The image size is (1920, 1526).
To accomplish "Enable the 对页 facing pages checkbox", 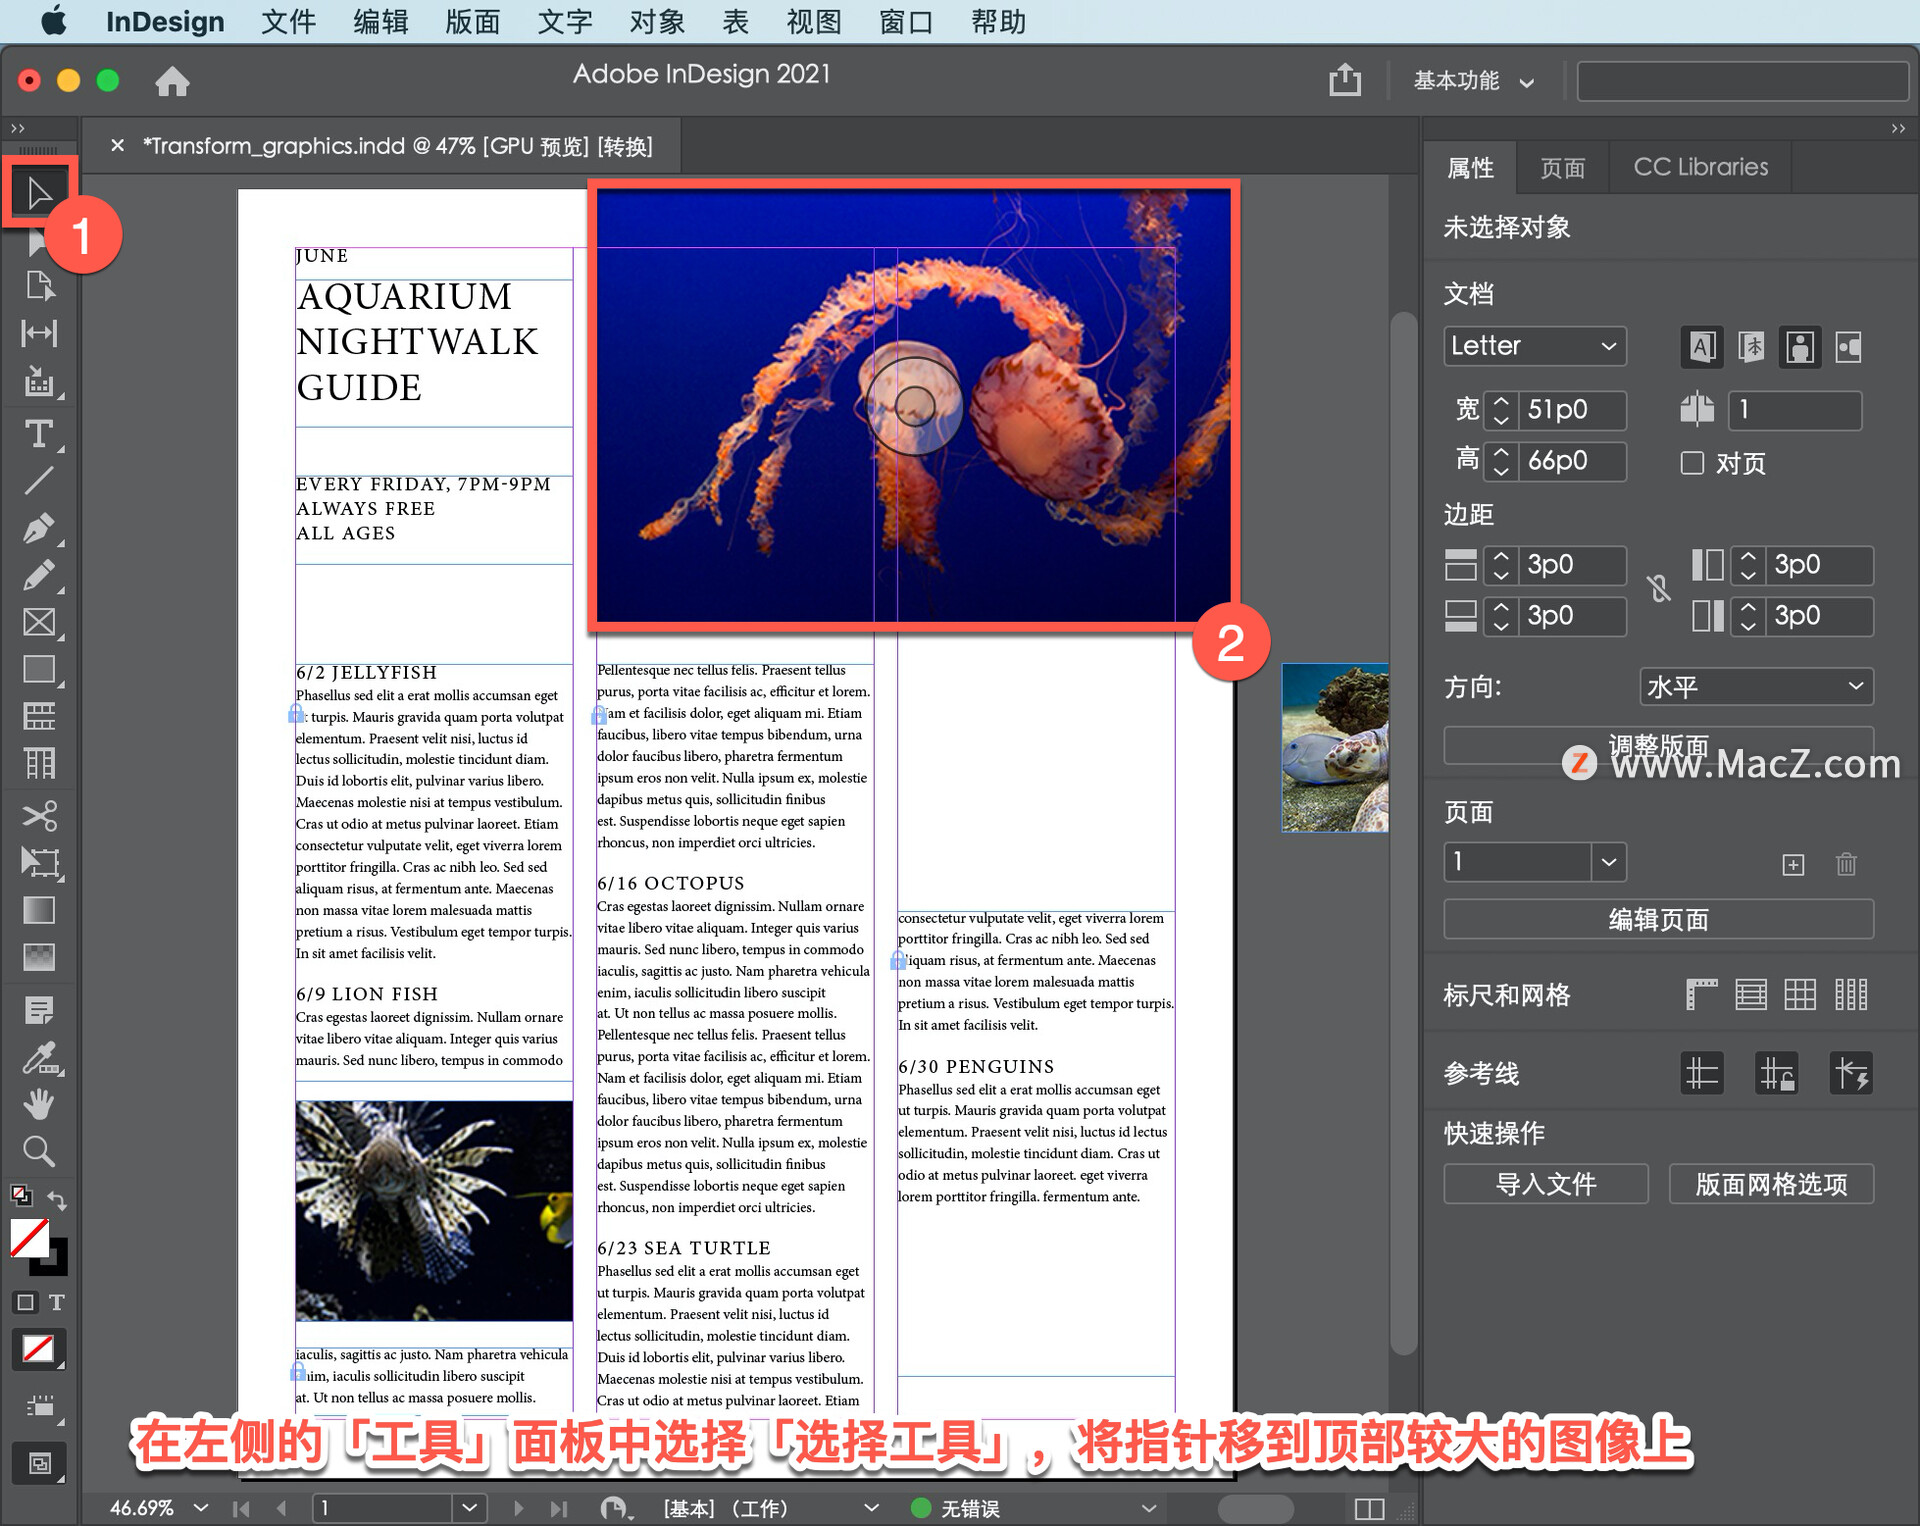I will click(1692, 463).
